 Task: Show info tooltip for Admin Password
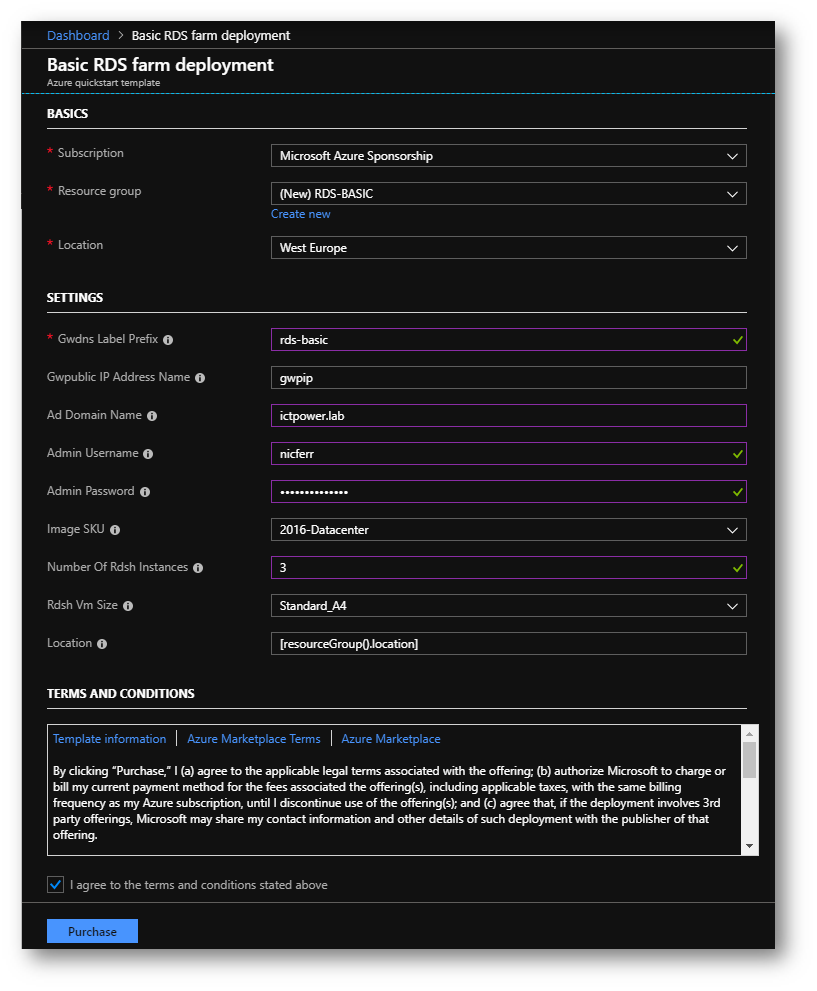145,492
